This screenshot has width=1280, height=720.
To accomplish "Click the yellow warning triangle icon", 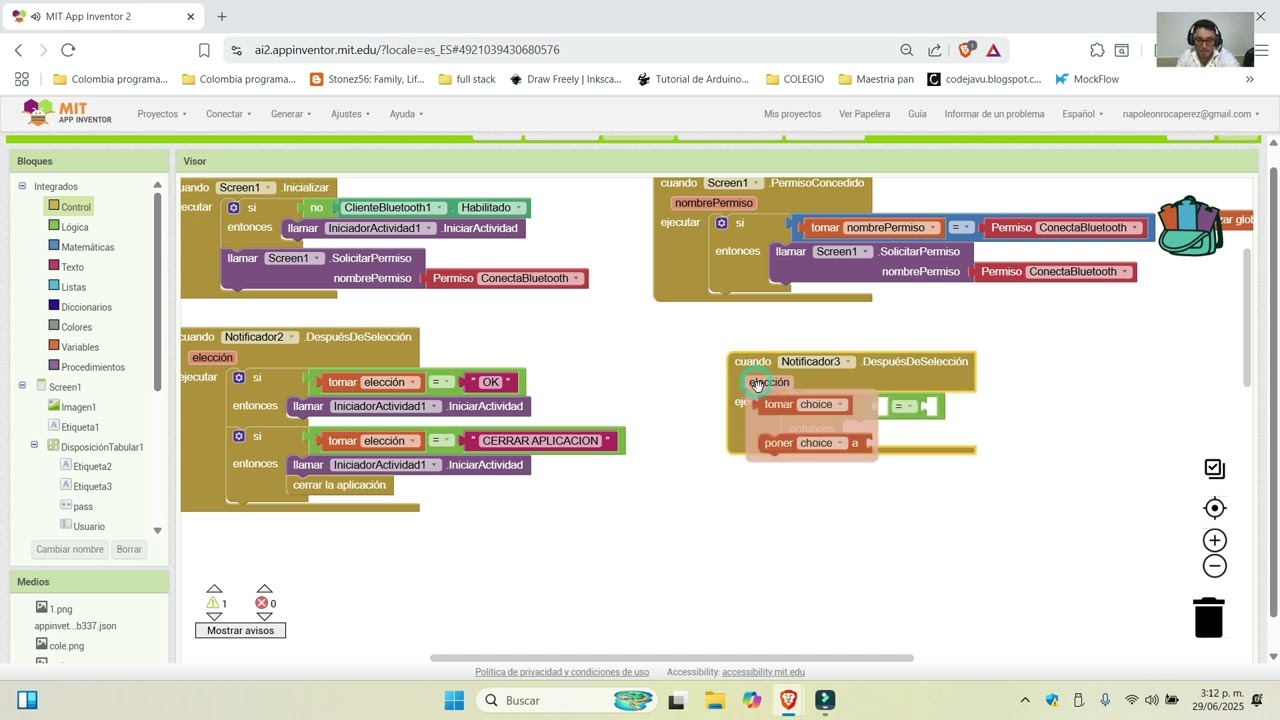I will (x=213, y=603).
